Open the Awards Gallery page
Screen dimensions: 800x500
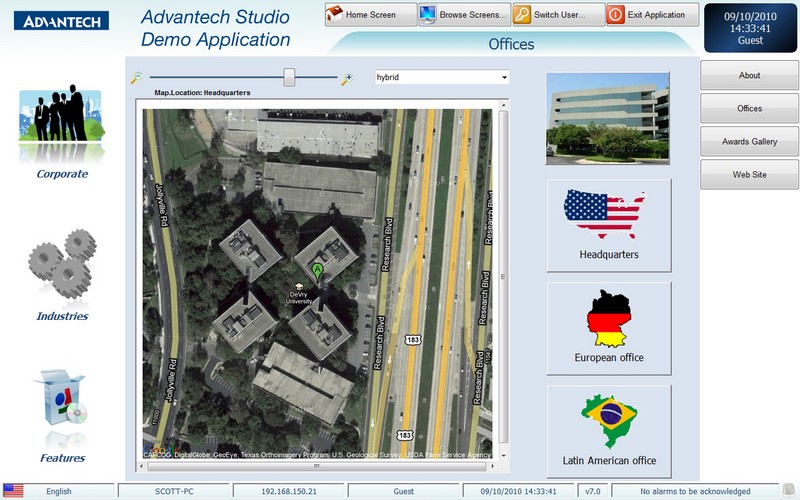(749, 141)
